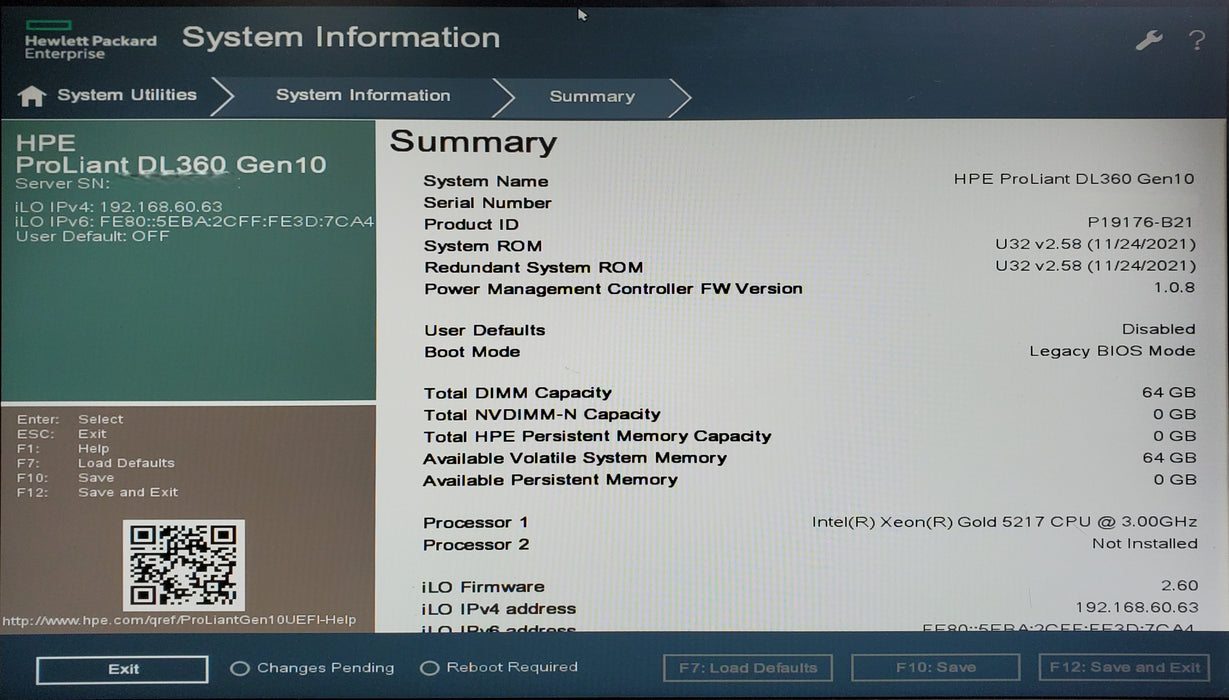Click the Exit button
The image size is (1229, 700).
(123, 669)
